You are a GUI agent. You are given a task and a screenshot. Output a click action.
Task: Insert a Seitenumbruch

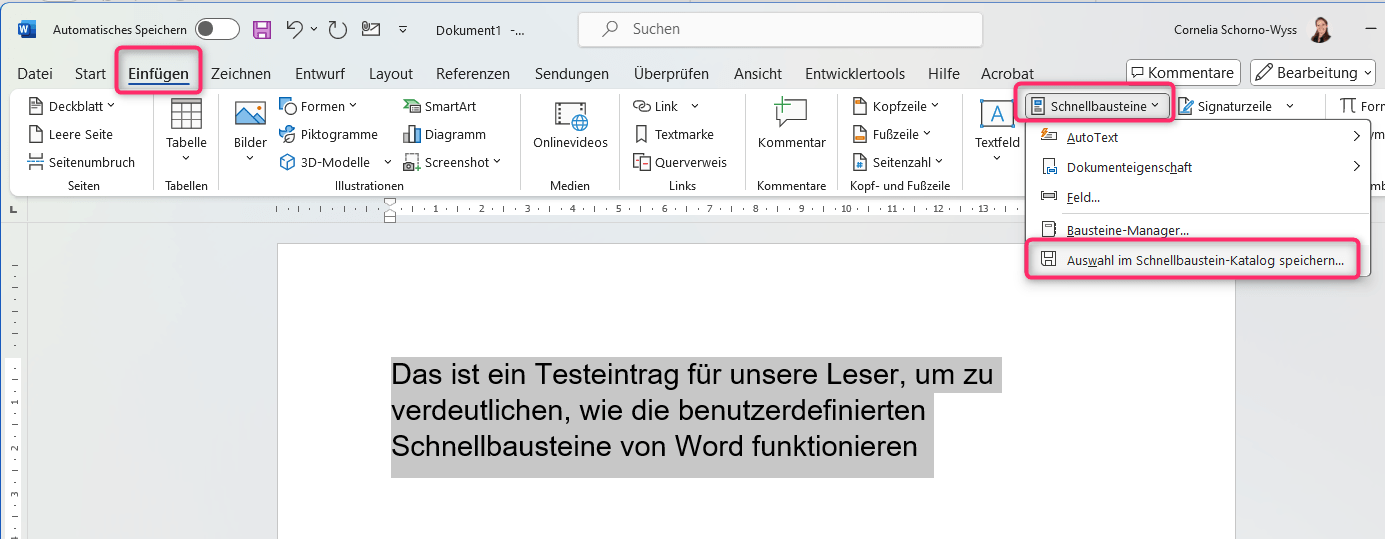click(x=82, y=162)
